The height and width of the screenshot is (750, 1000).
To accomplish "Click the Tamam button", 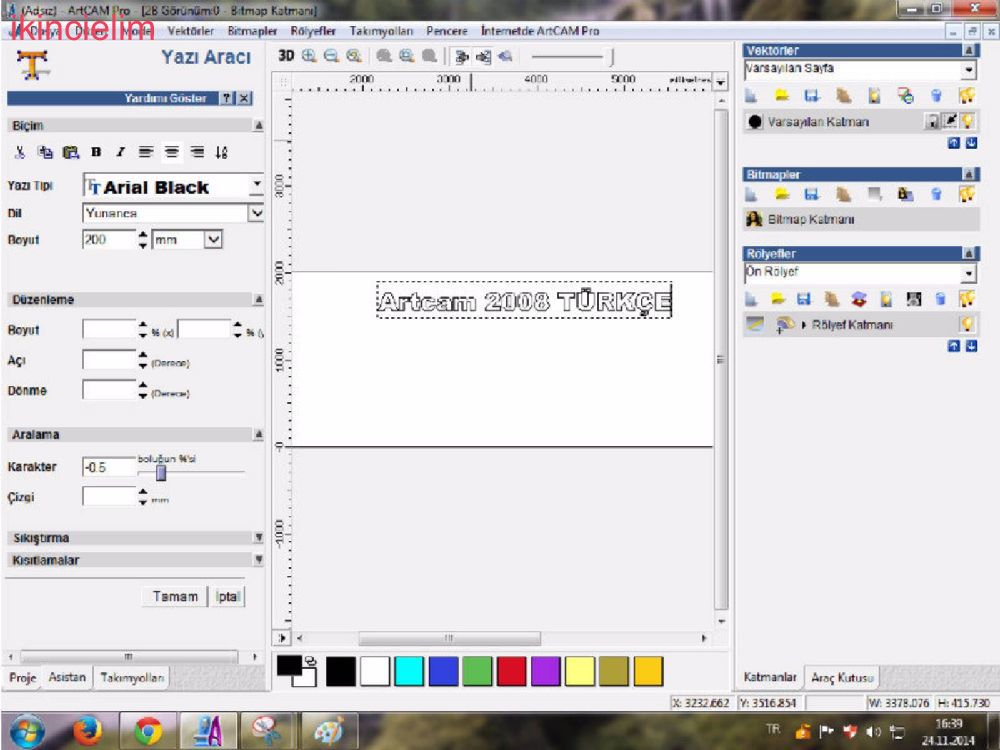I will coord(175,596).
